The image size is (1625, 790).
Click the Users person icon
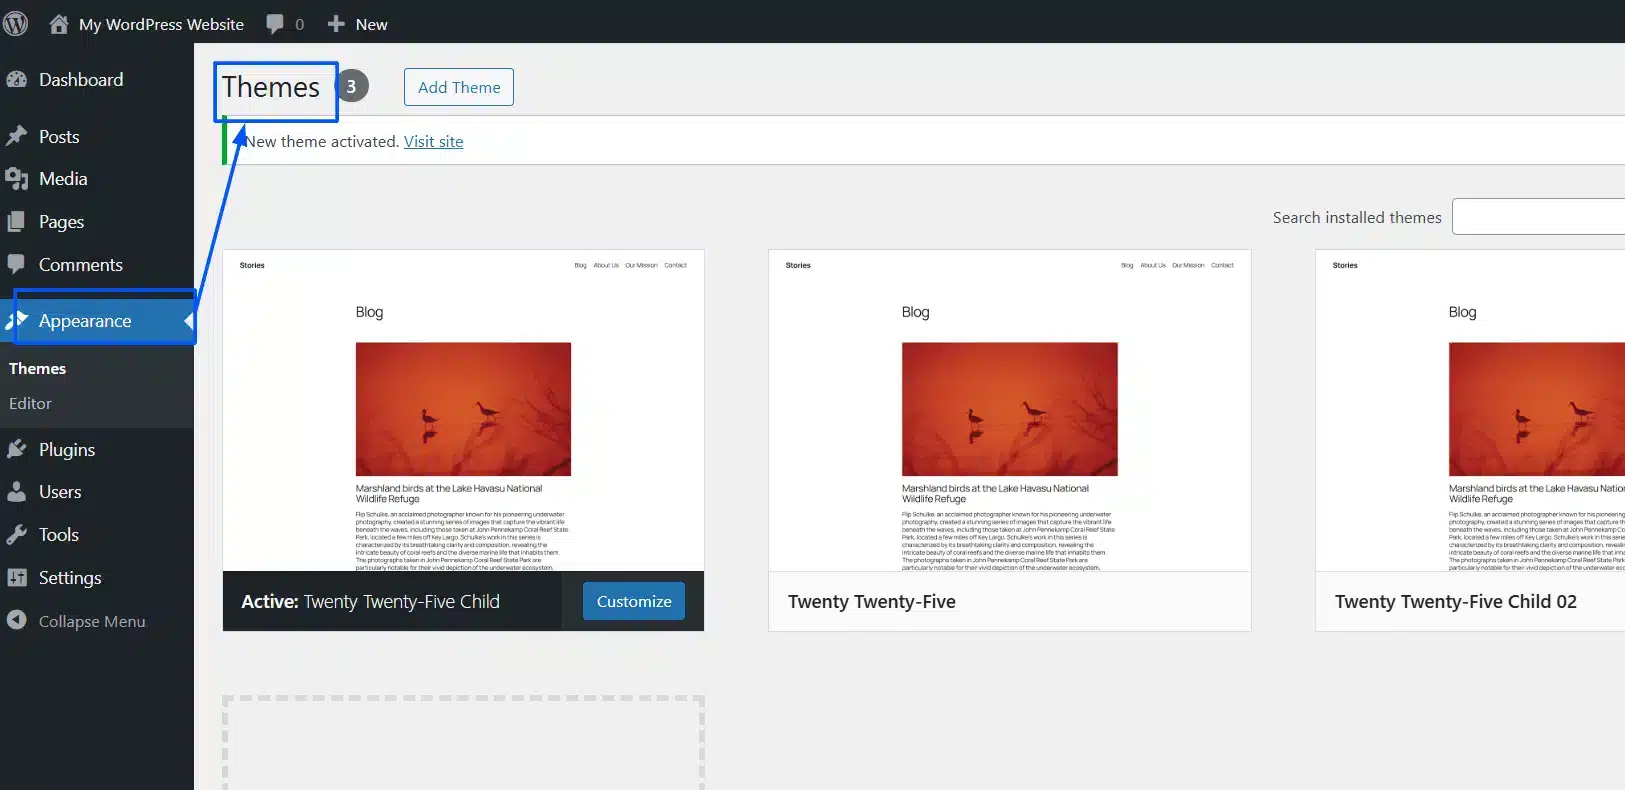(16, 492)
